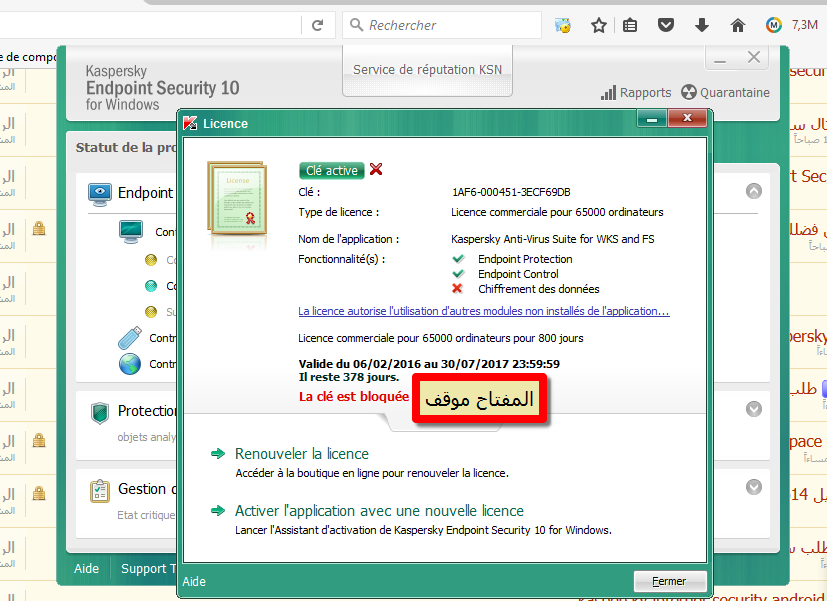Click "Kaspersky Anti-Virus Suite for WKS and FS"
This screenshot has width=827, height=601.
coord(553,239)
